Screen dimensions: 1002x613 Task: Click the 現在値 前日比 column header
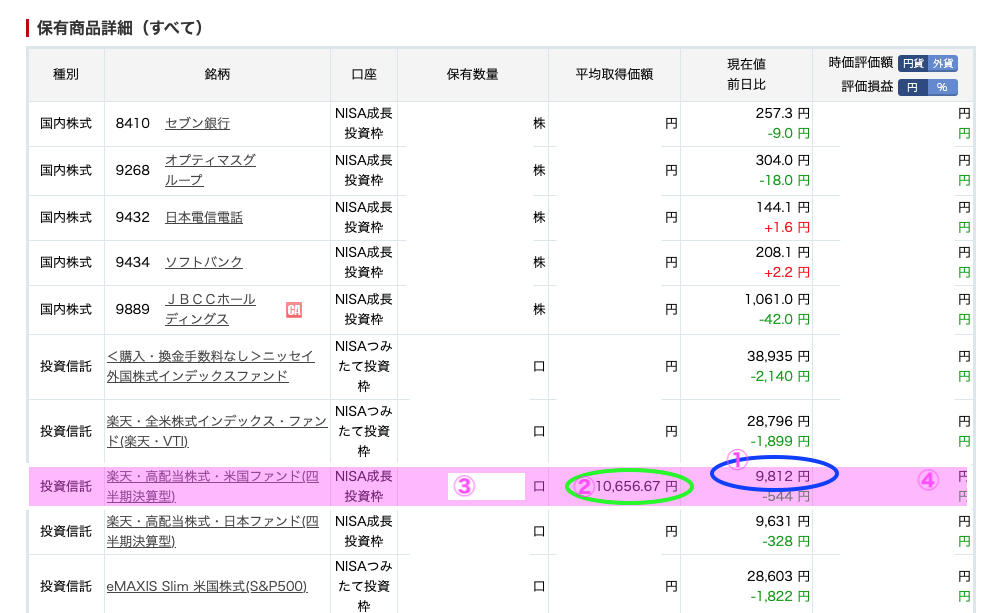746,74
